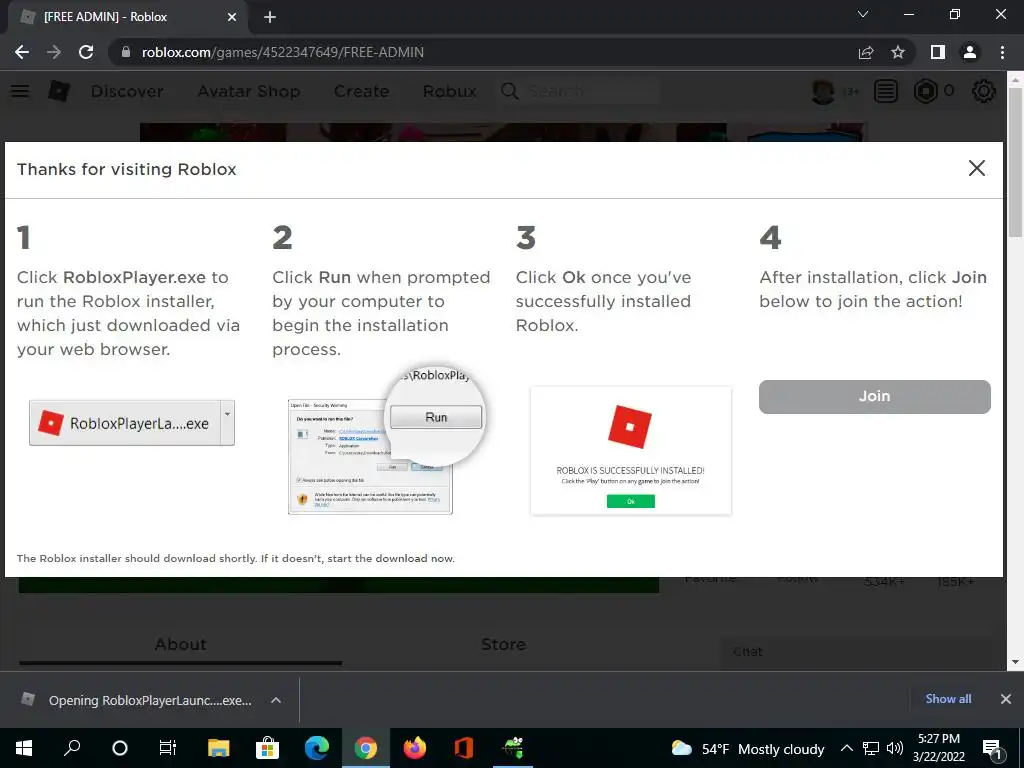
Task: Switch to the About tab
Action: click(180, 645)
